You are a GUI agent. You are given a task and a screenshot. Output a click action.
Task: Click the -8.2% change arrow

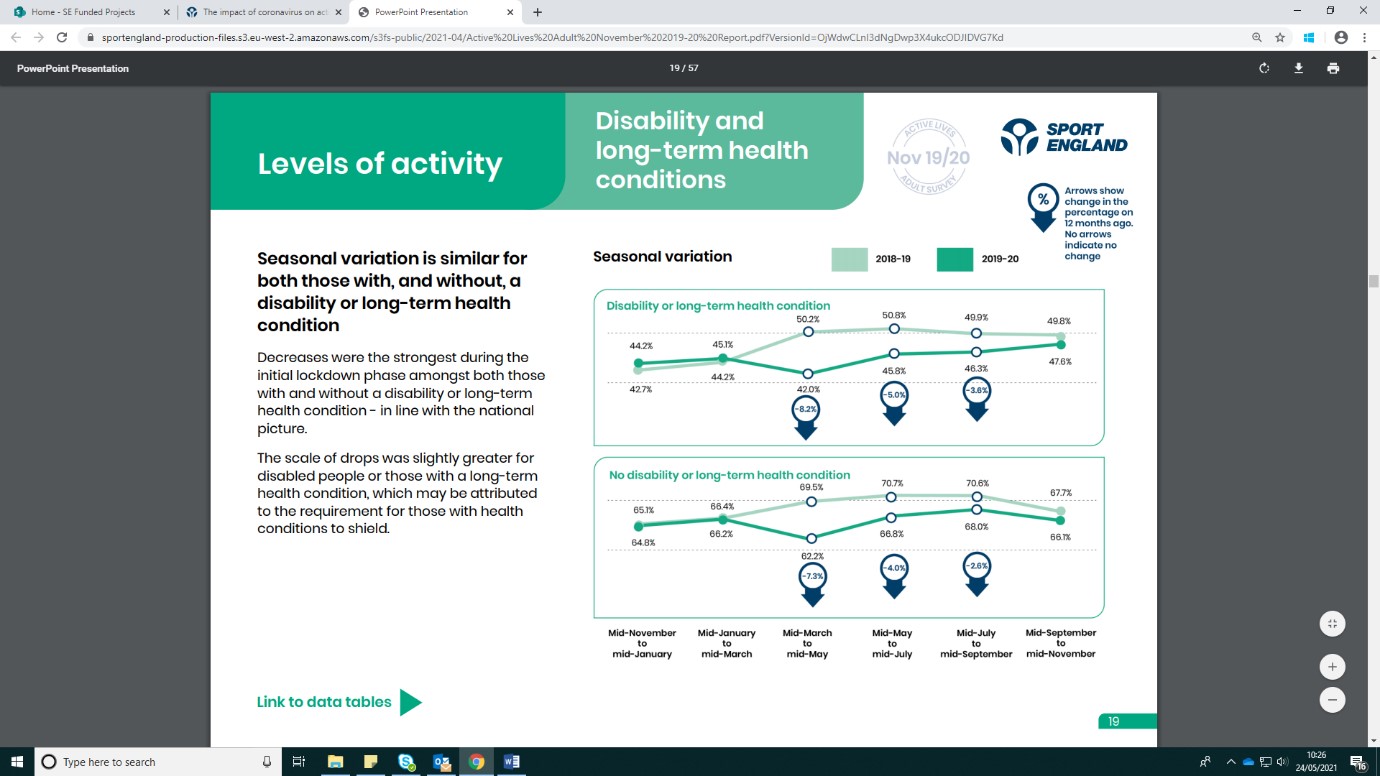806,416
